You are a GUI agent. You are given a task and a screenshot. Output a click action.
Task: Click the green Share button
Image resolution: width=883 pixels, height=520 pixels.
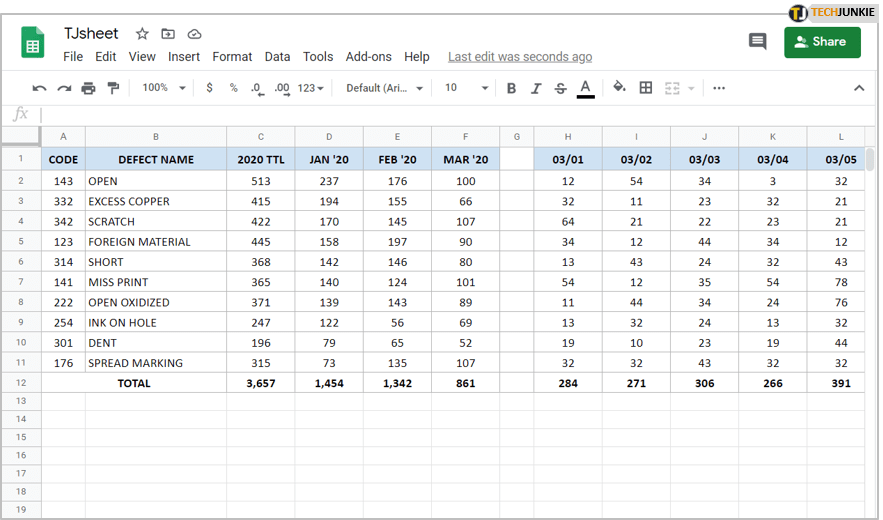pos(822,42)
